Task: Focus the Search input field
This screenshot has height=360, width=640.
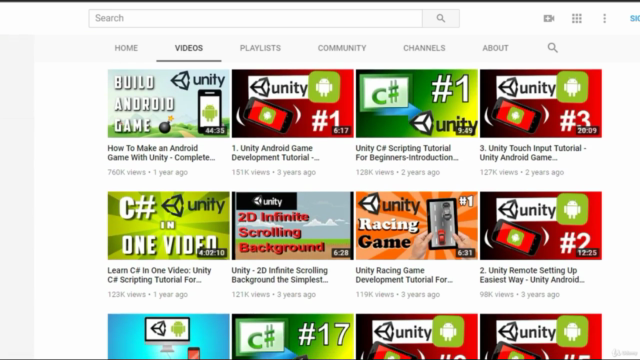Action: 256,18
